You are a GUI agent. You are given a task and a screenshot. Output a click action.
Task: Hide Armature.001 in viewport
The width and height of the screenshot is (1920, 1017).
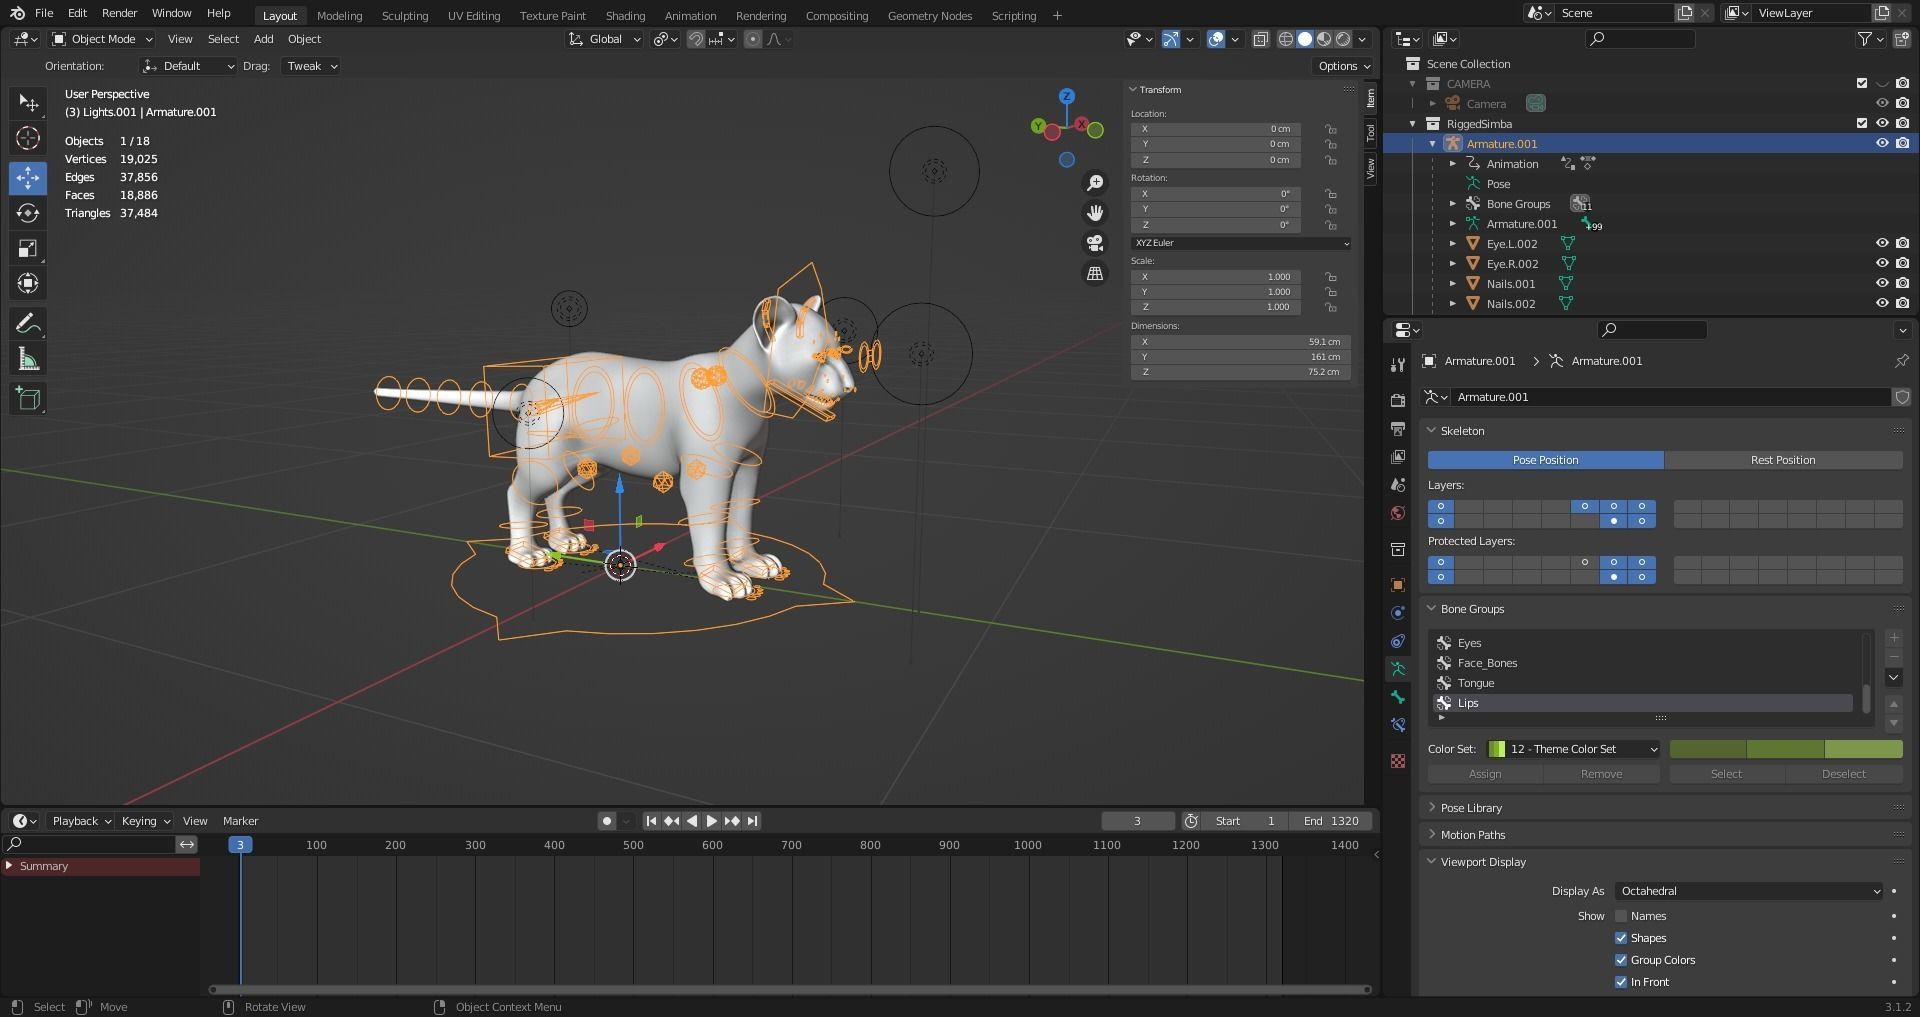click(x=1881, y=143)
